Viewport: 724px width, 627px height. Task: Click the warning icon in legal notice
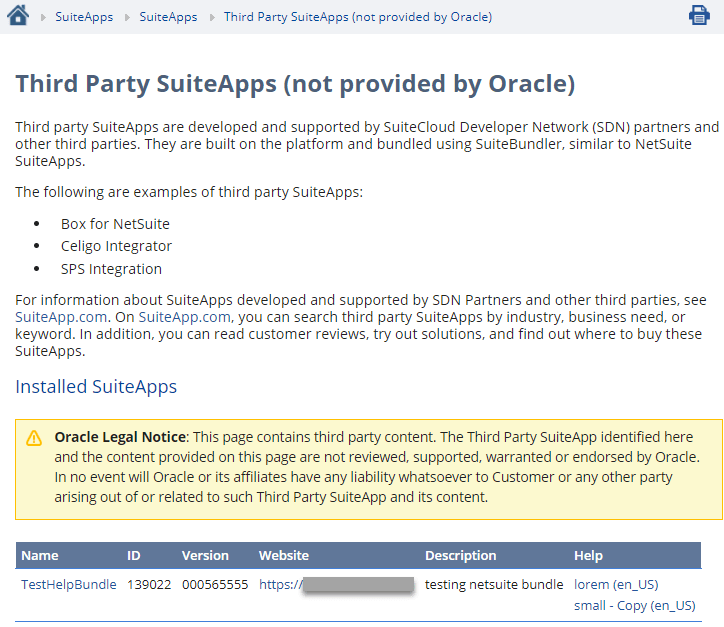point(34,438)
